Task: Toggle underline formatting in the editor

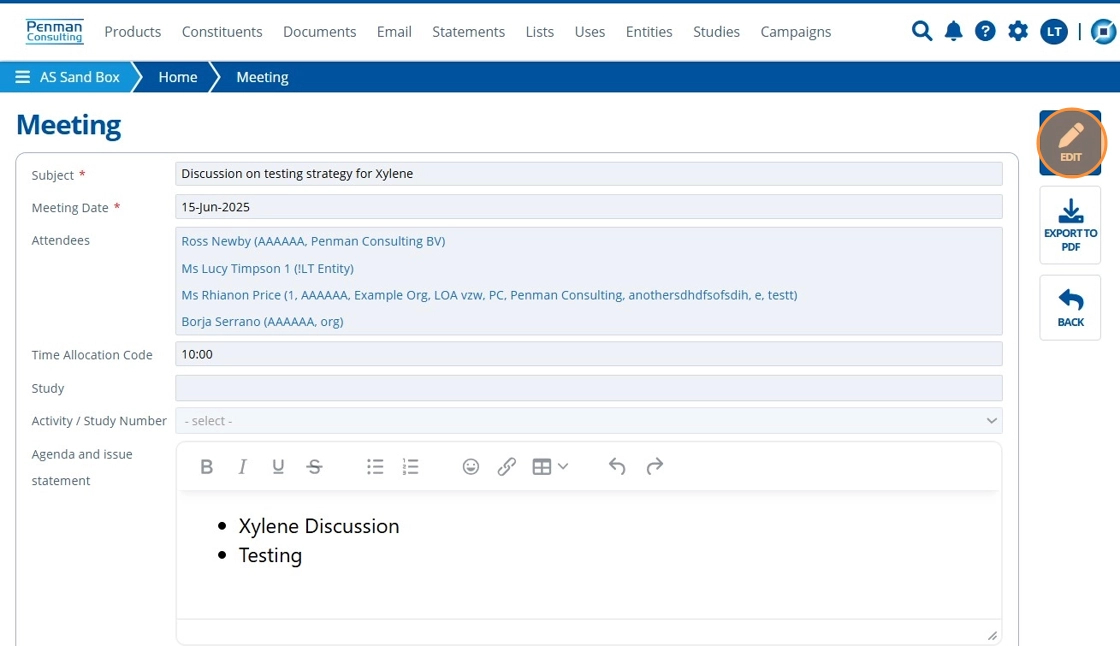Action: 278,467
